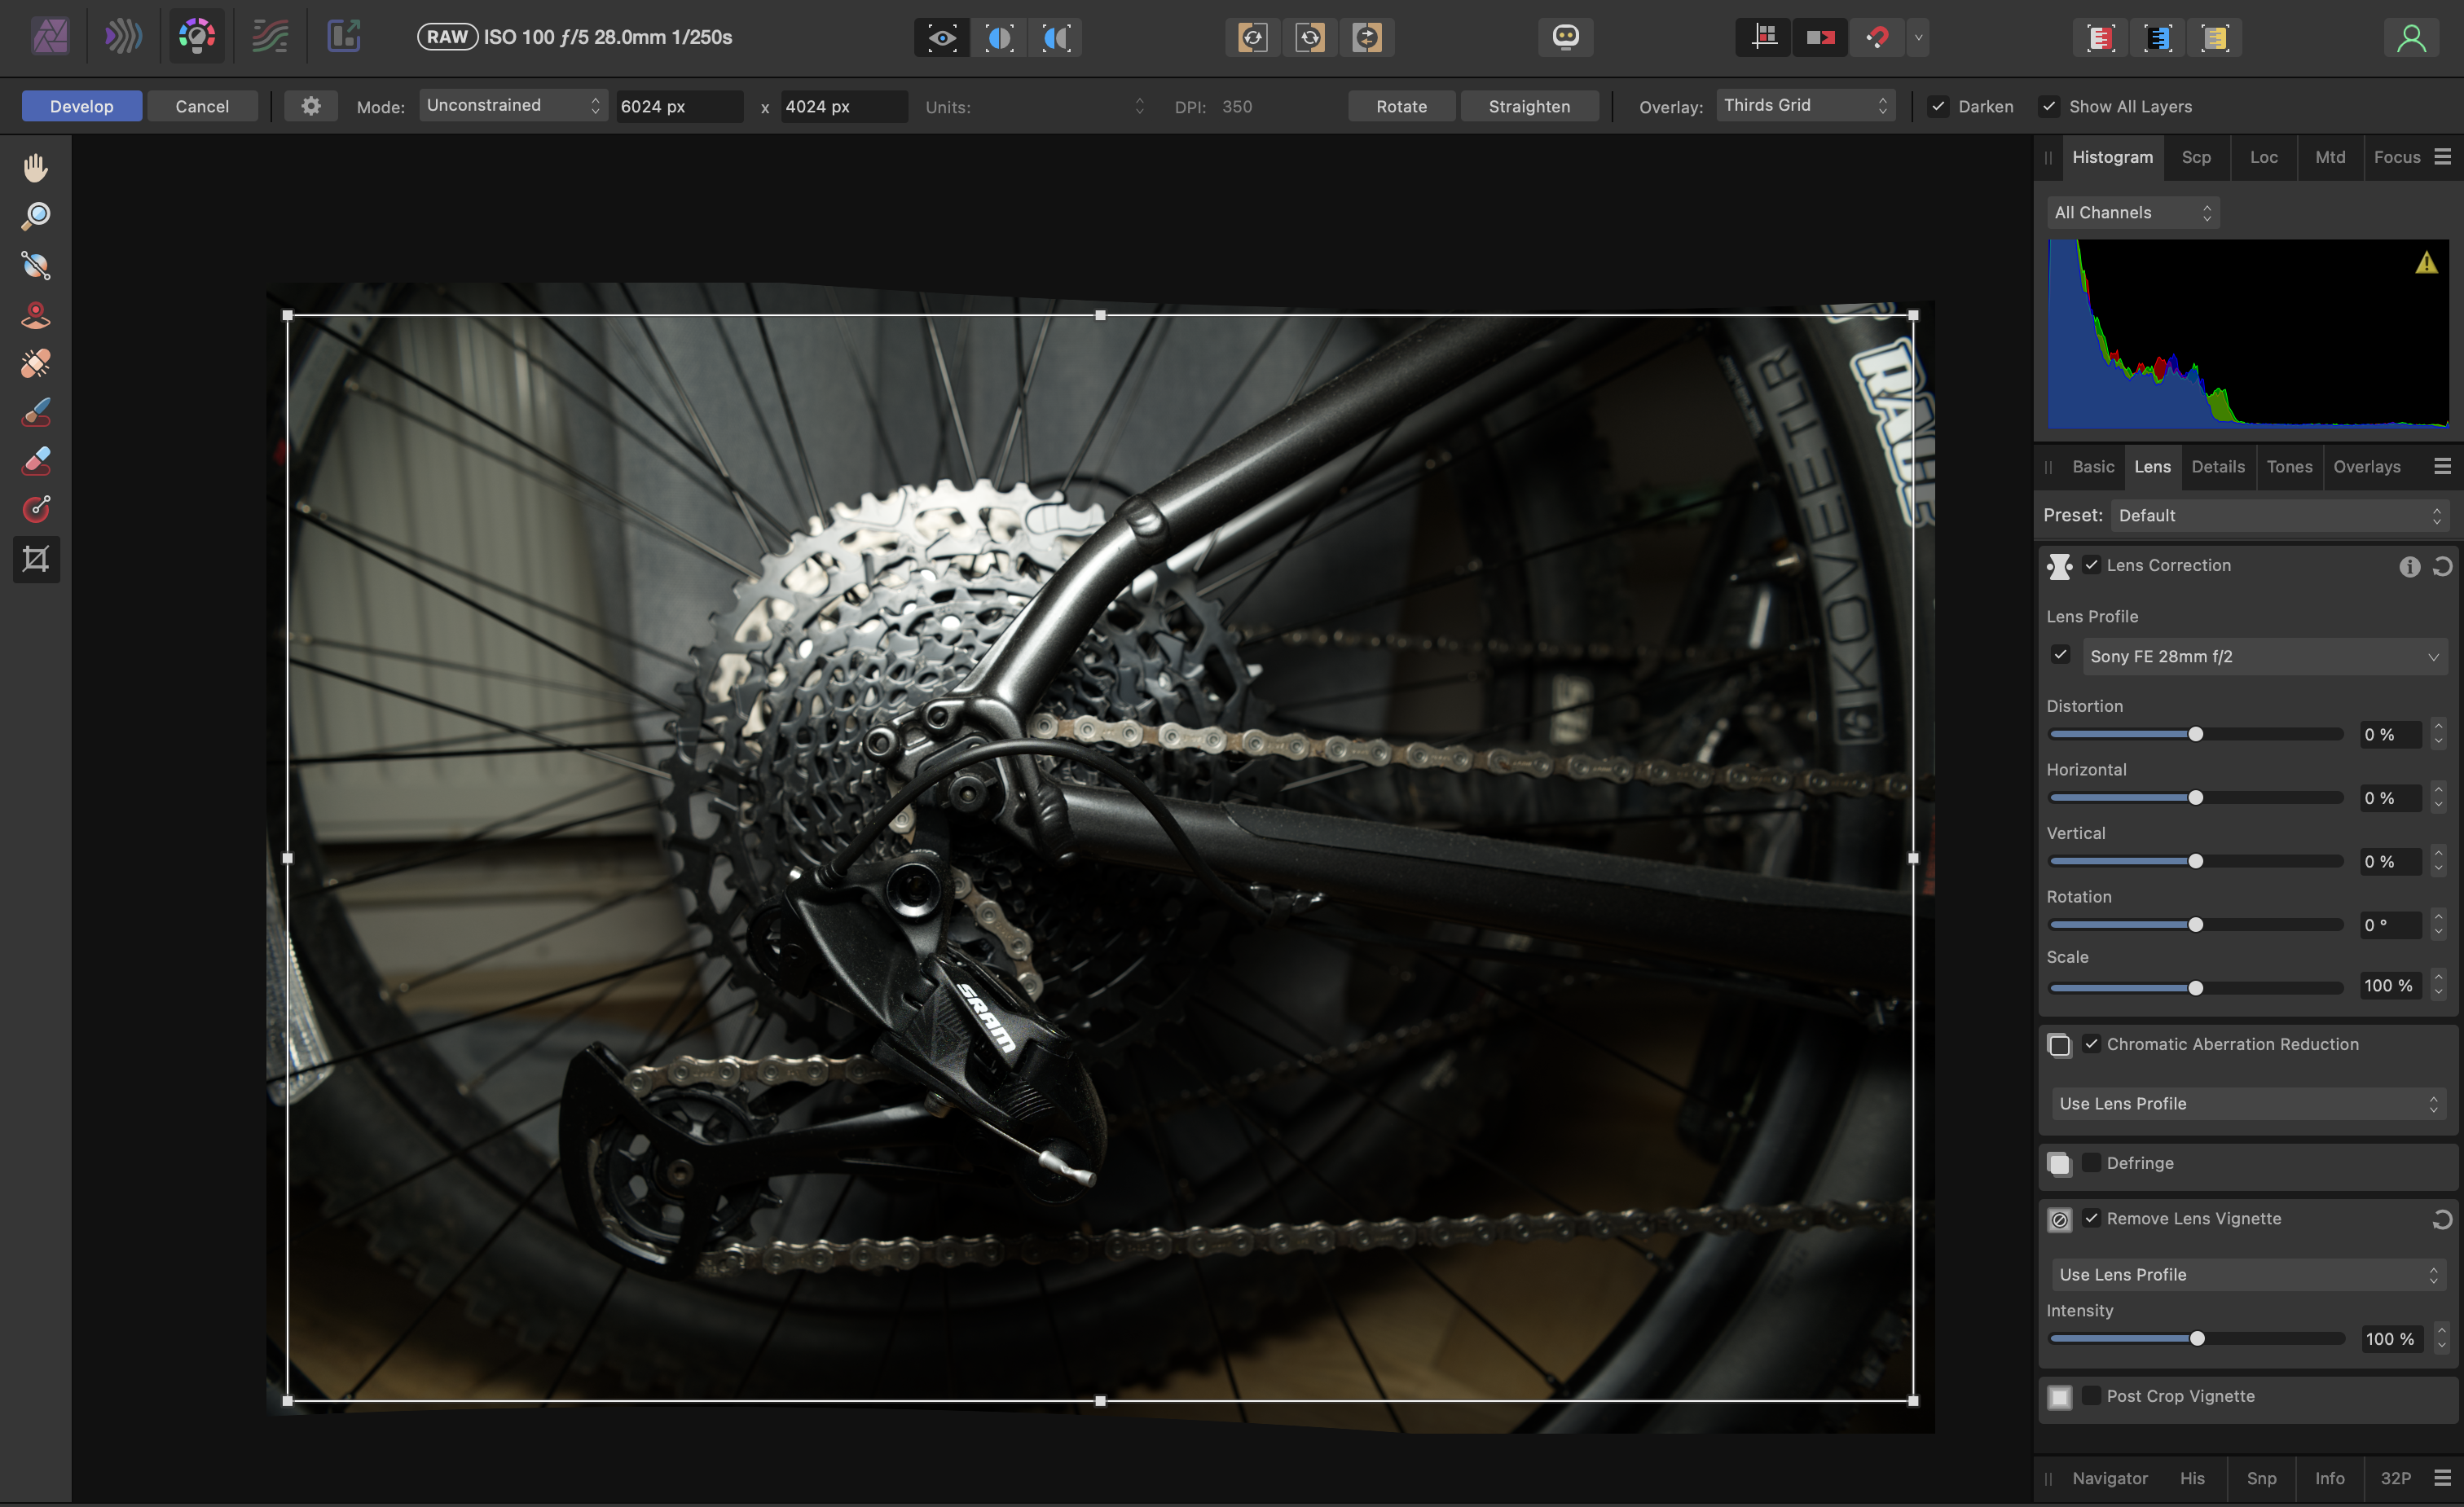Open the Tone Mapping persona
The width and height of the screenshot is (2464, 1507).
270,37
